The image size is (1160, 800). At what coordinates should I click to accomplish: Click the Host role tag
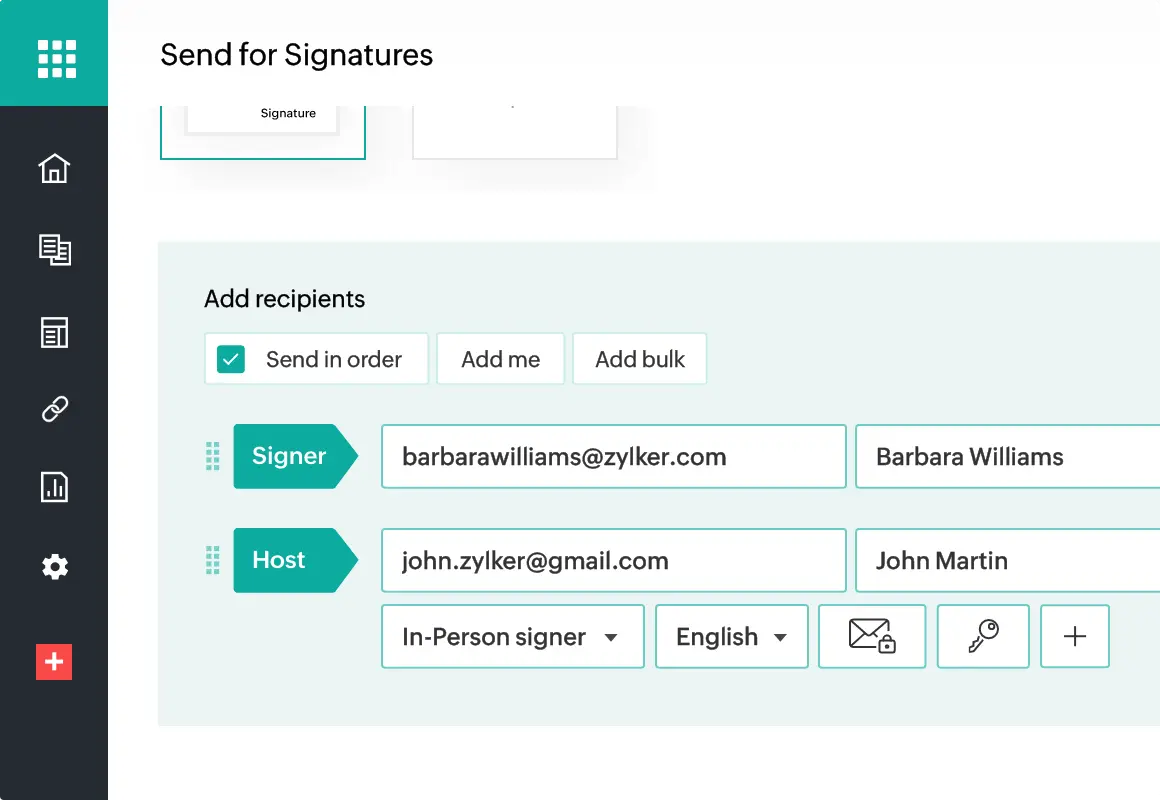coord(280,560)
